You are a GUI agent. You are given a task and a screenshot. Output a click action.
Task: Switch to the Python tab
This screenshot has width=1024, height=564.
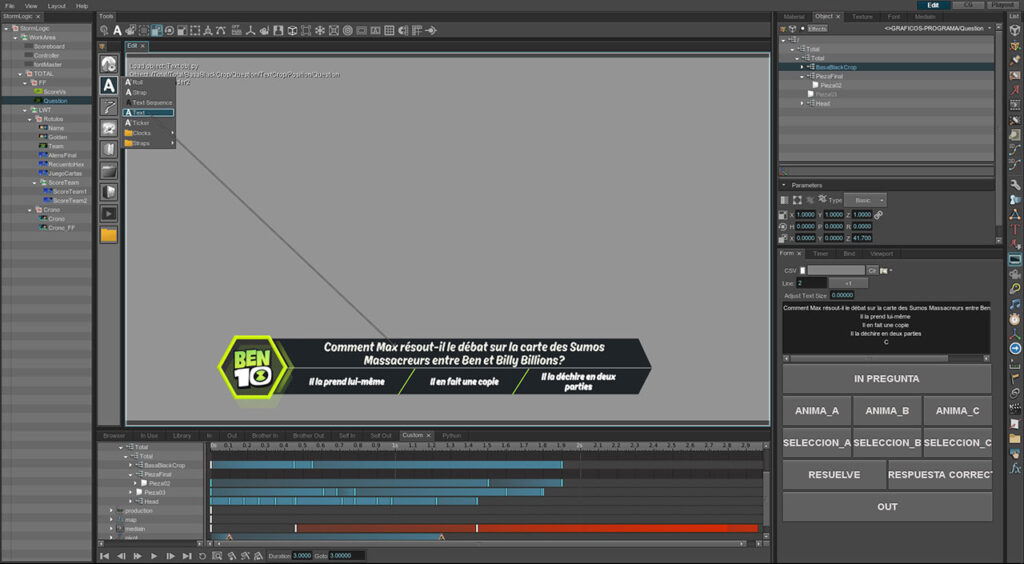[x=452, y=435]
